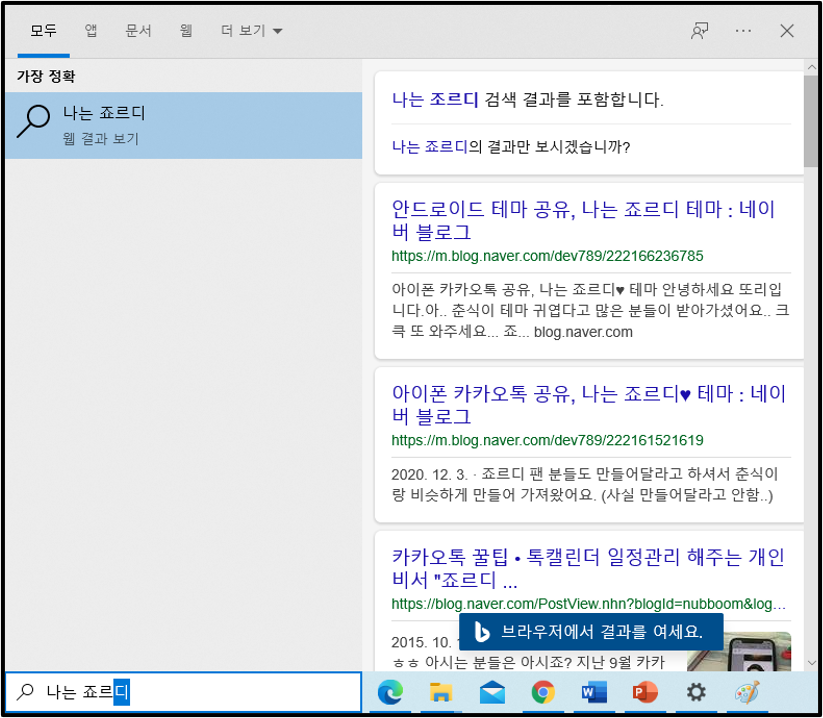Click 브라우저에서 결과를 여세요 button
Viewport: 823px width, 718px height.
pyautogui.click(x=591, y=631)
